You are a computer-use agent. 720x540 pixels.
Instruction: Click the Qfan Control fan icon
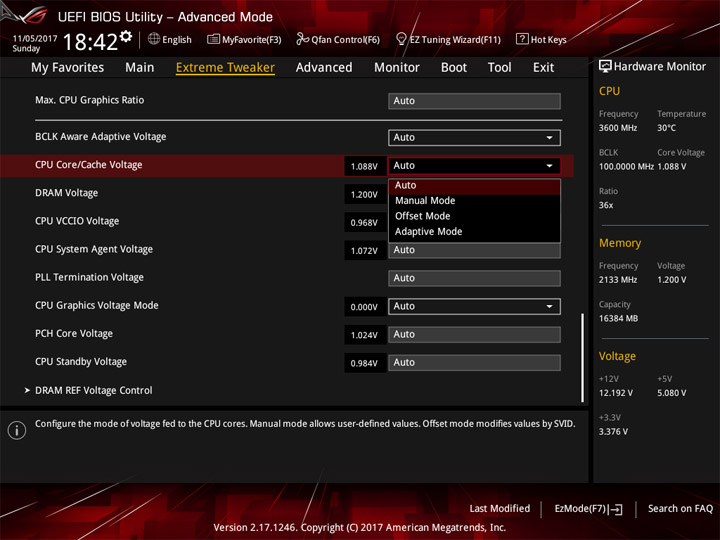(302, 39)
